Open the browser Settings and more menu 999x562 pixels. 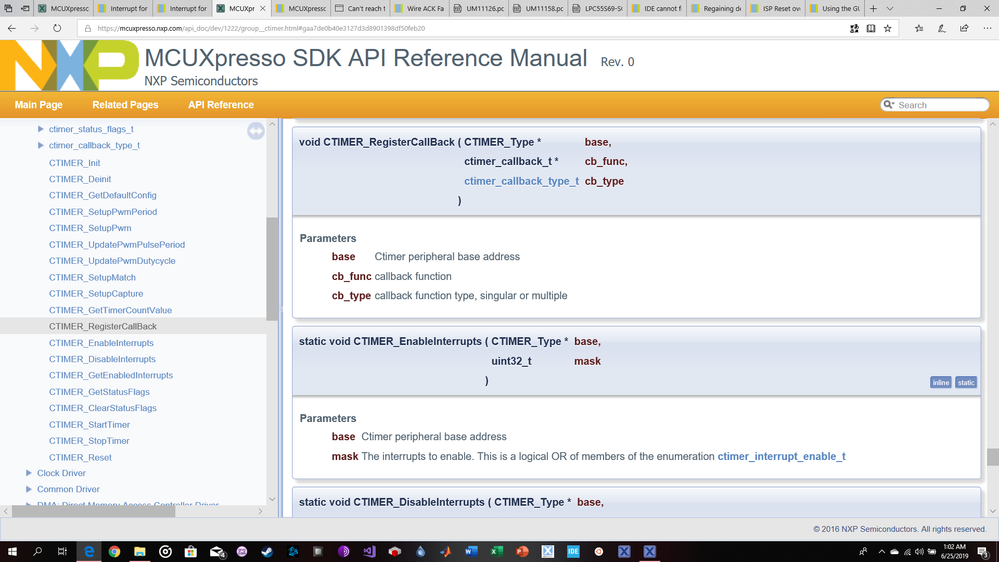[987, 28]
